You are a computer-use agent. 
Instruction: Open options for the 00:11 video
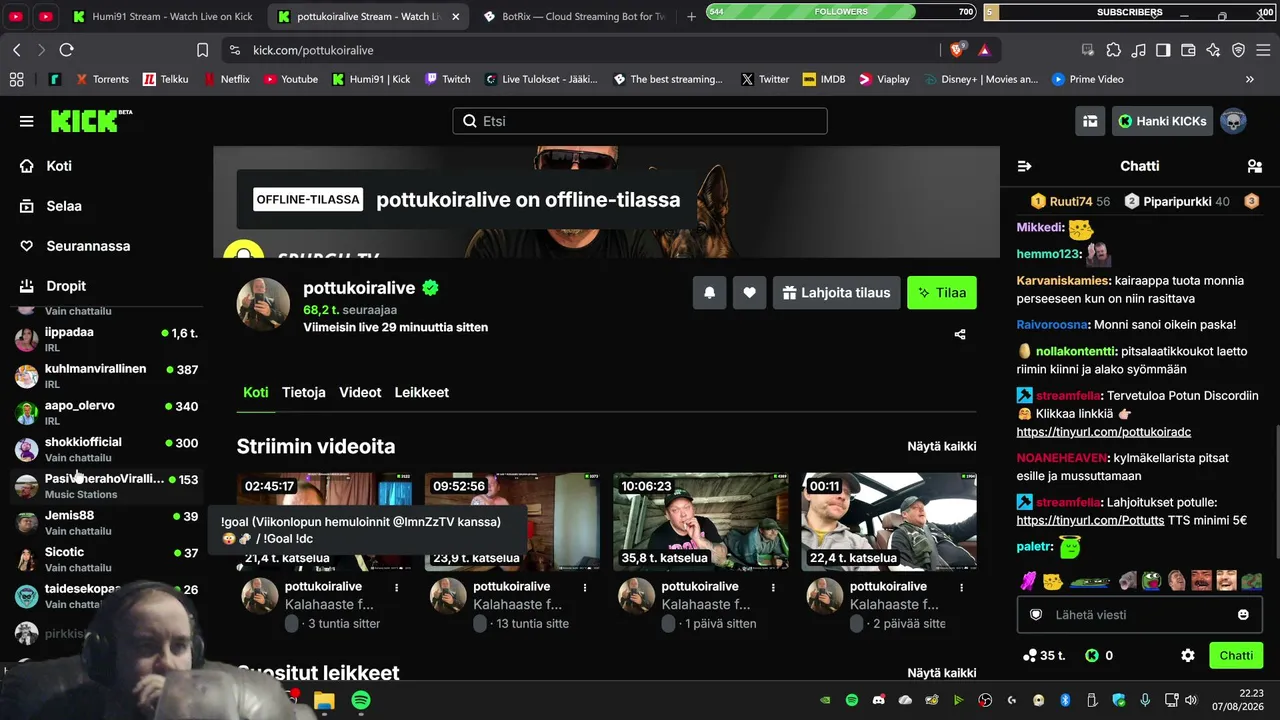(x=961, y=587)
